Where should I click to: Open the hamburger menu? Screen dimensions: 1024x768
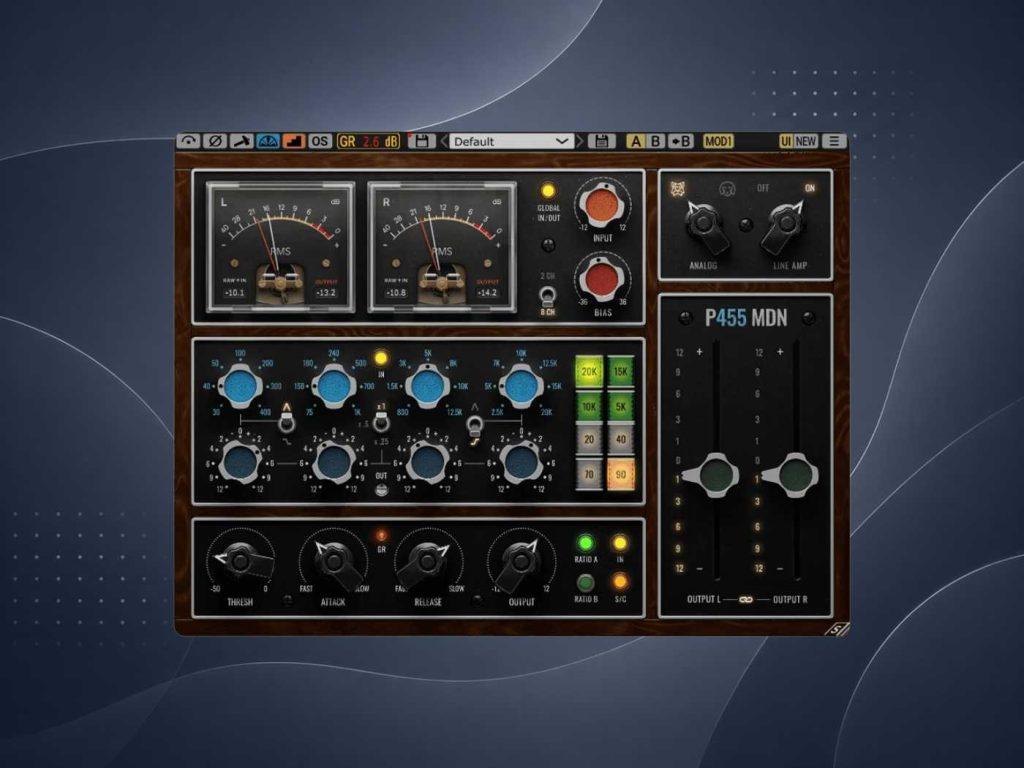(834, 141)
